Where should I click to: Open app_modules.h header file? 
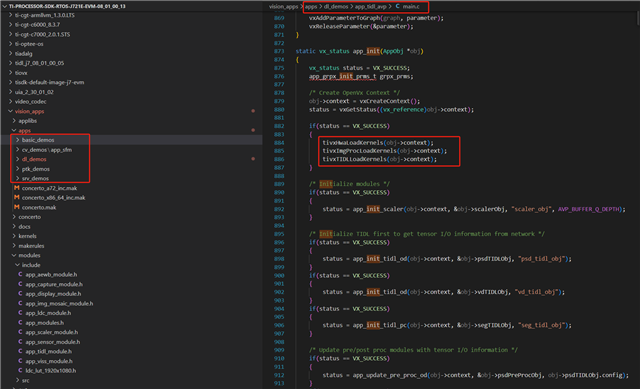click(44, 322)
